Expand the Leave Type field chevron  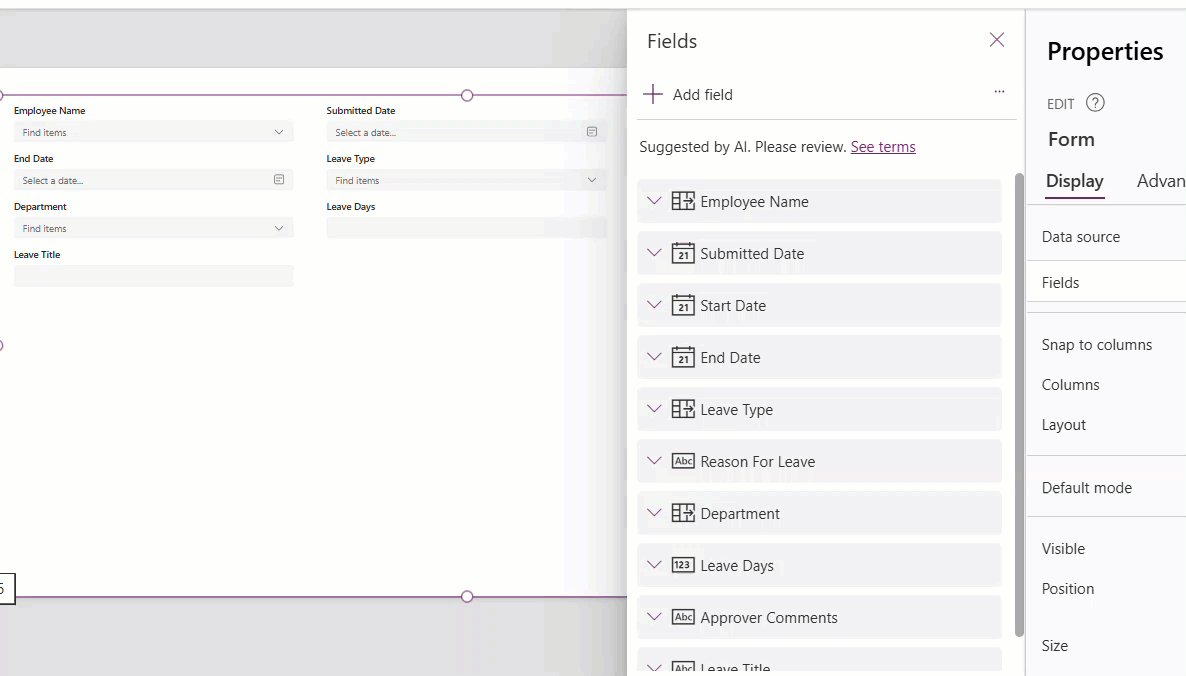point(654,409)
